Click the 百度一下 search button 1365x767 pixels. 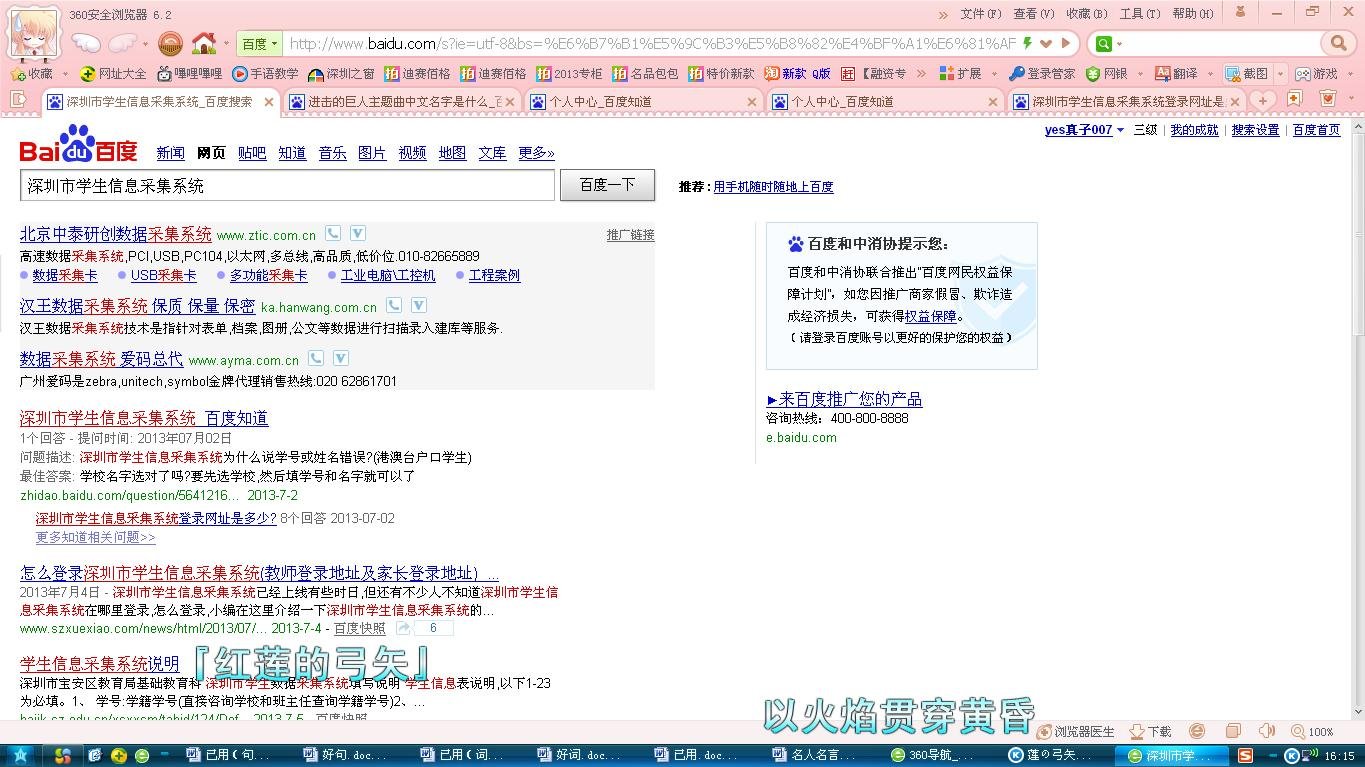click(x=607, y=185)
